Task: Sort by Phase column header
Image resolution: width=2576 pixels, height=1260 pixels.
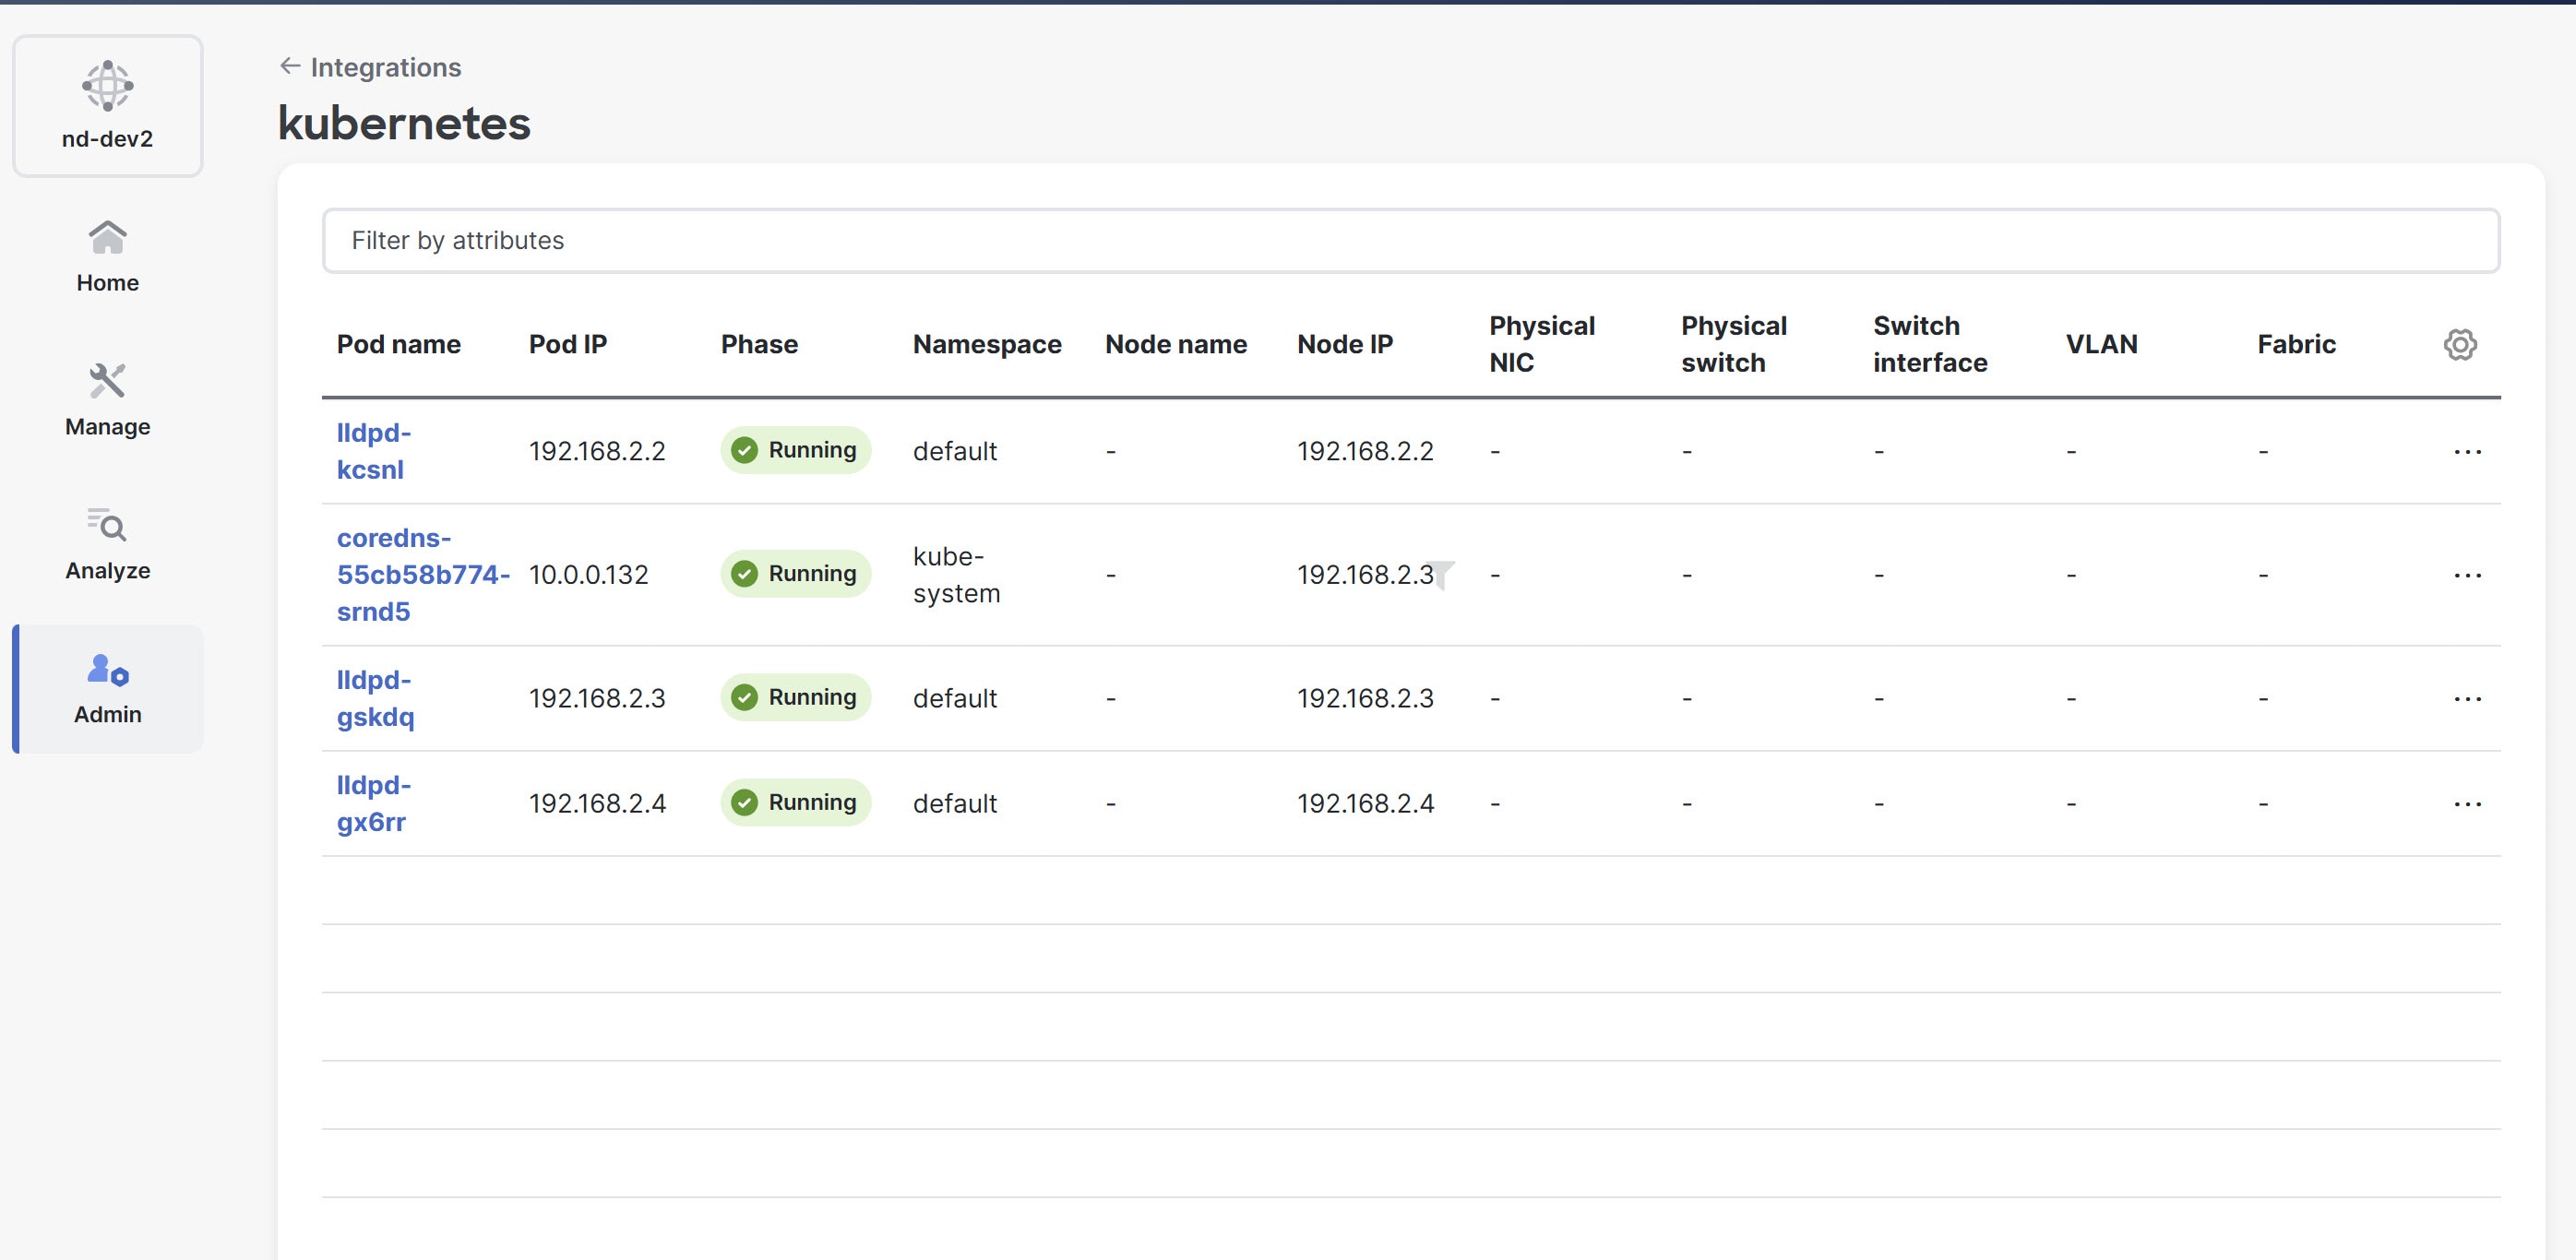Action: tap(759, 345)
